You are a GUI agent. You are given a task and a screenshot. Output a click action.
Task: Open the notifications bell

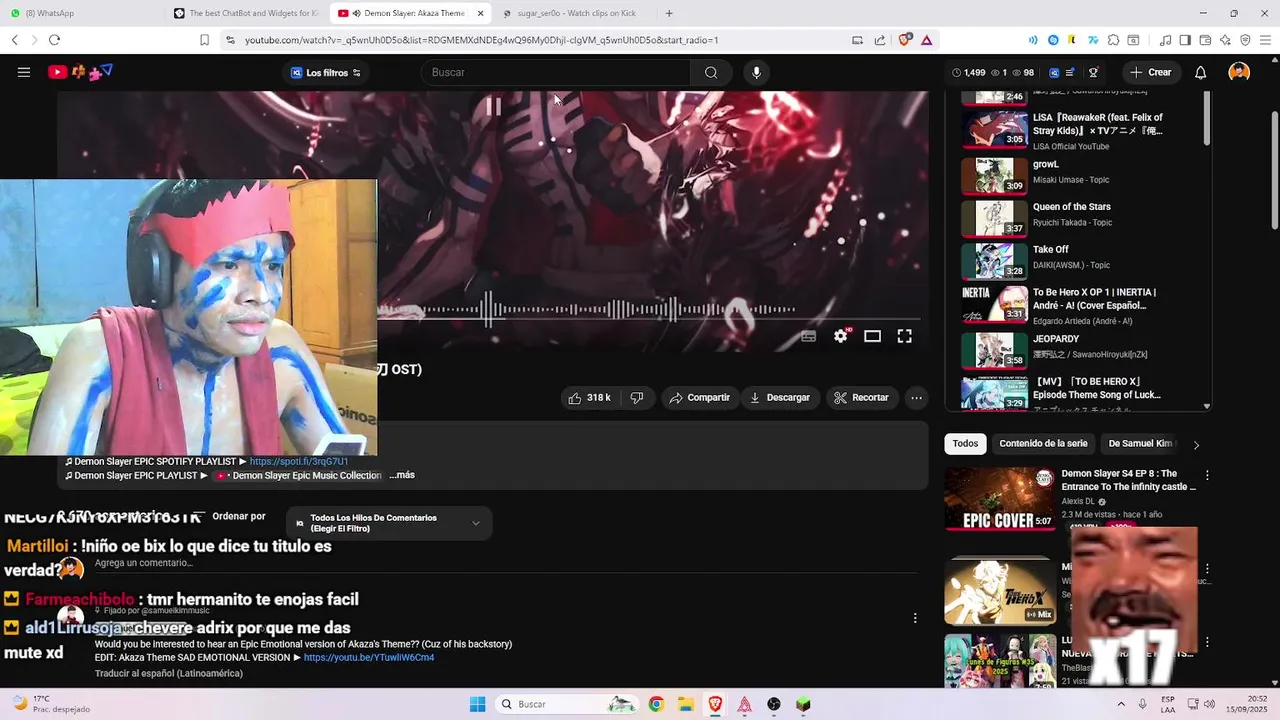pos(1200,72)
